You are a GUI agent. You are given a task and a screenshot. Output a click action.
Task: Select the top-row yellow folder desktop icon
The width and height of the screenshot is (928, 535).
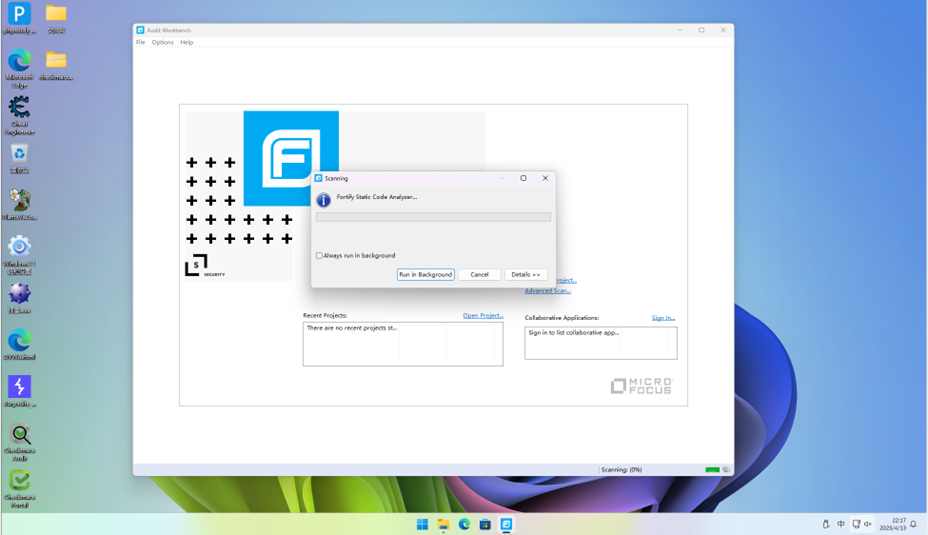coord(56,18)
